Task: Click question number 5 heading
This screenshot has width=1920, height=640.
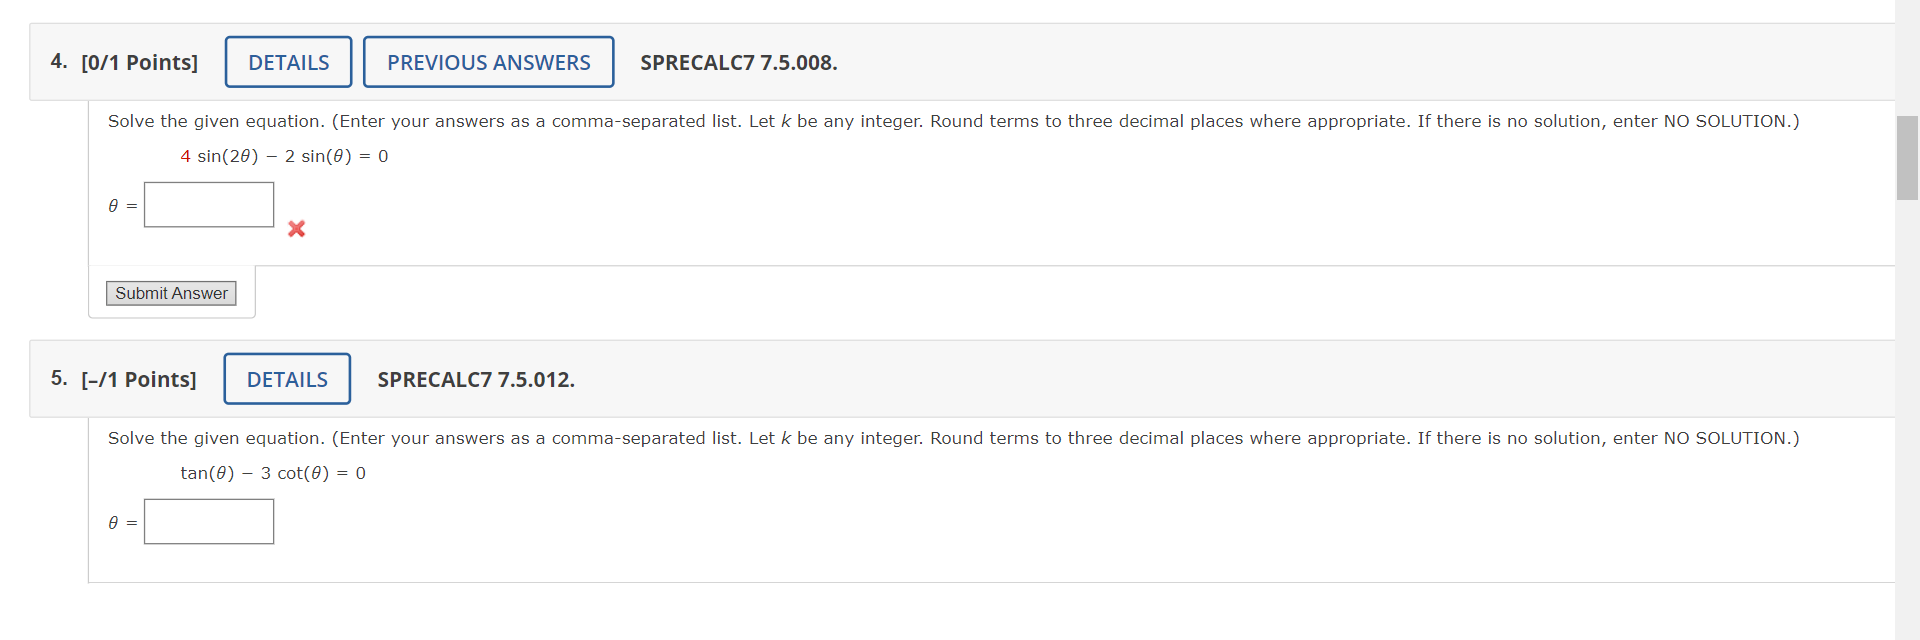Action: tap(58, 379)
